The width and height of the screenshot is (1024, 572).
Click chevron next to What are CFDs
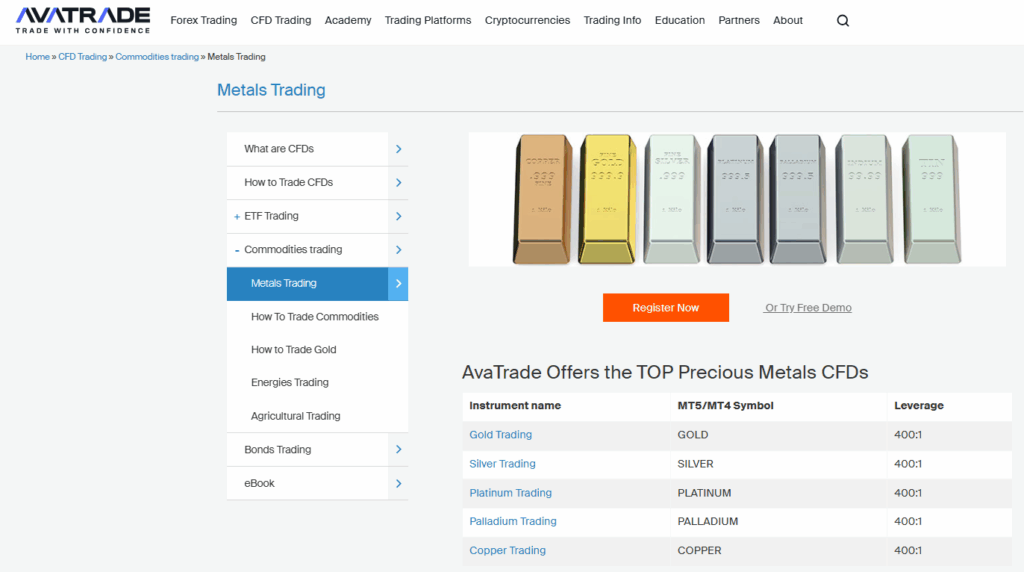[398, 149]
